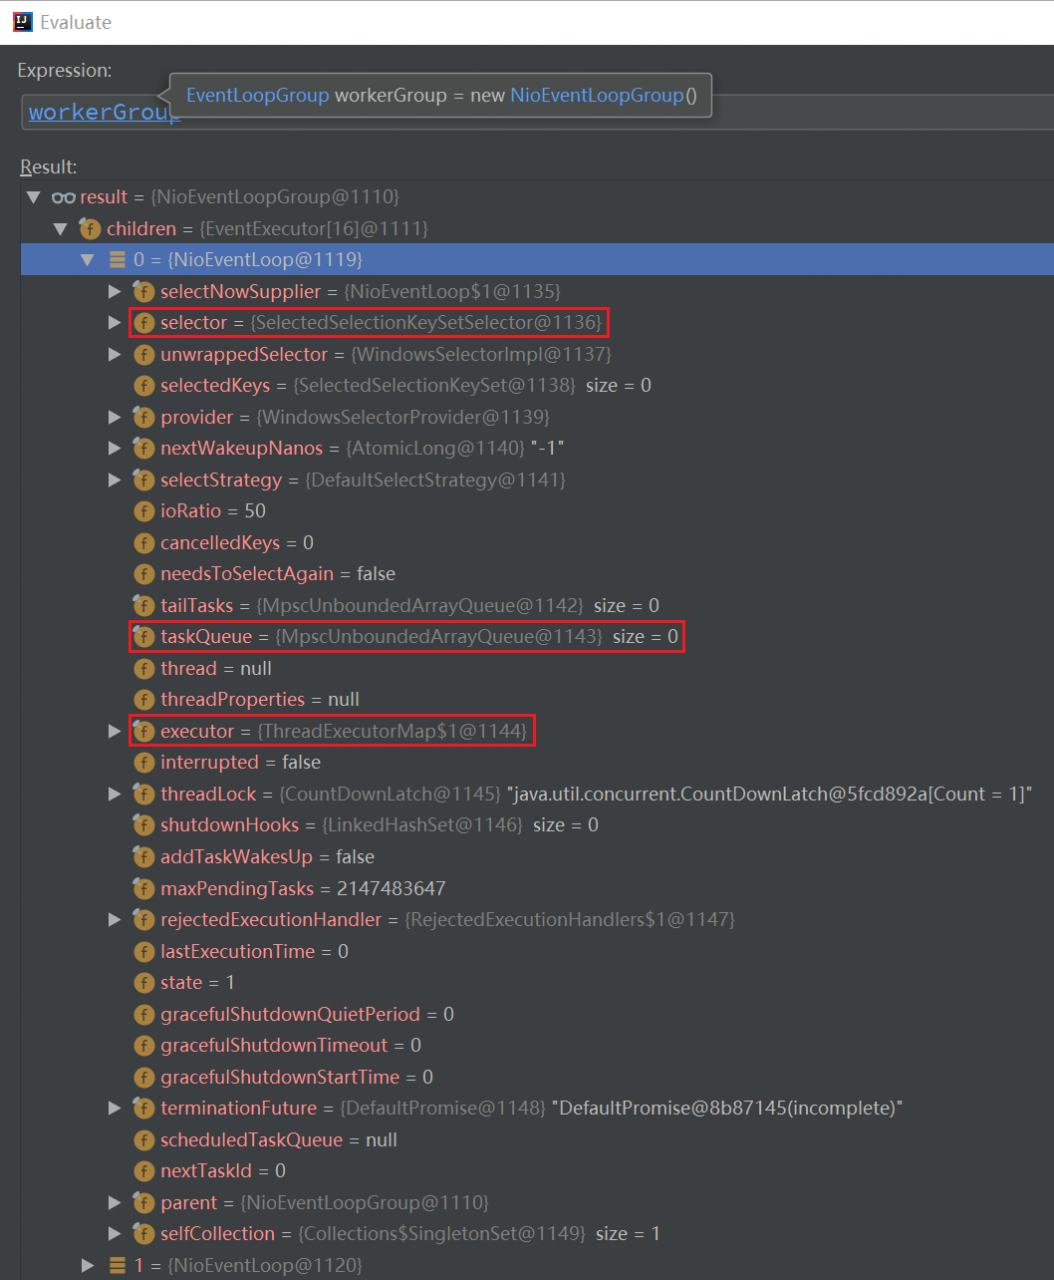1054x1280 pixels.
Task: Expand the selectStrategy field
Action: click(x=115, y=480)
